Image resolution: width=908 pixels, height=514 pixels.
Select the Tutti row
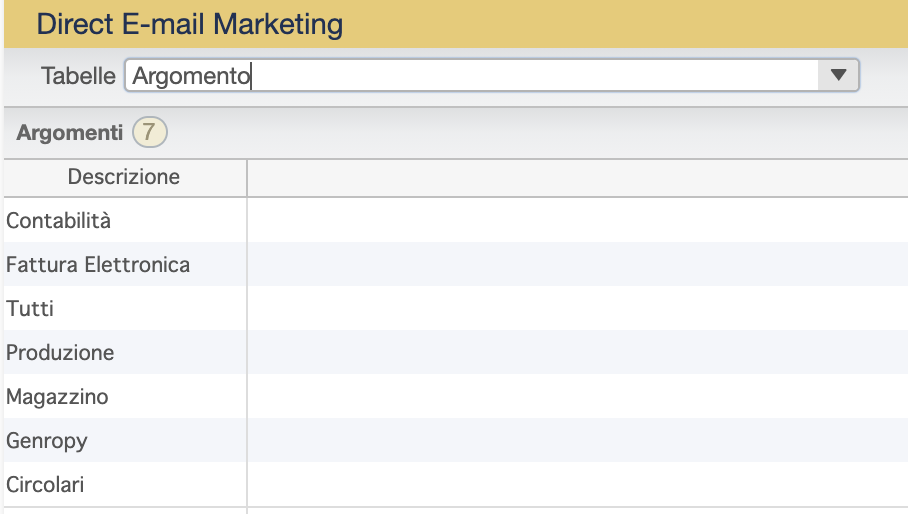click(456, 309)
